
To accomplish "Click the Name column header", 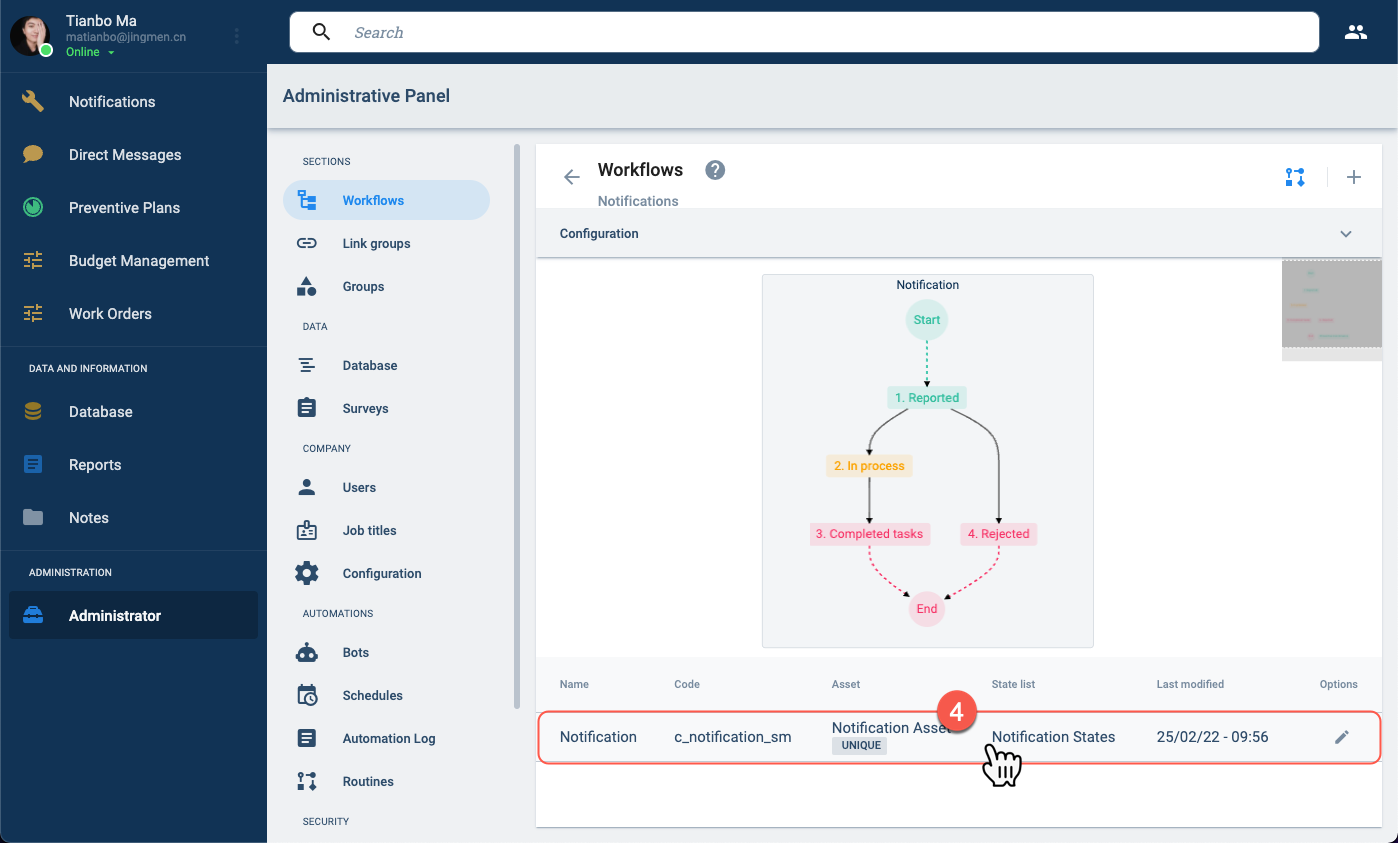I will (x=574, y=684).
